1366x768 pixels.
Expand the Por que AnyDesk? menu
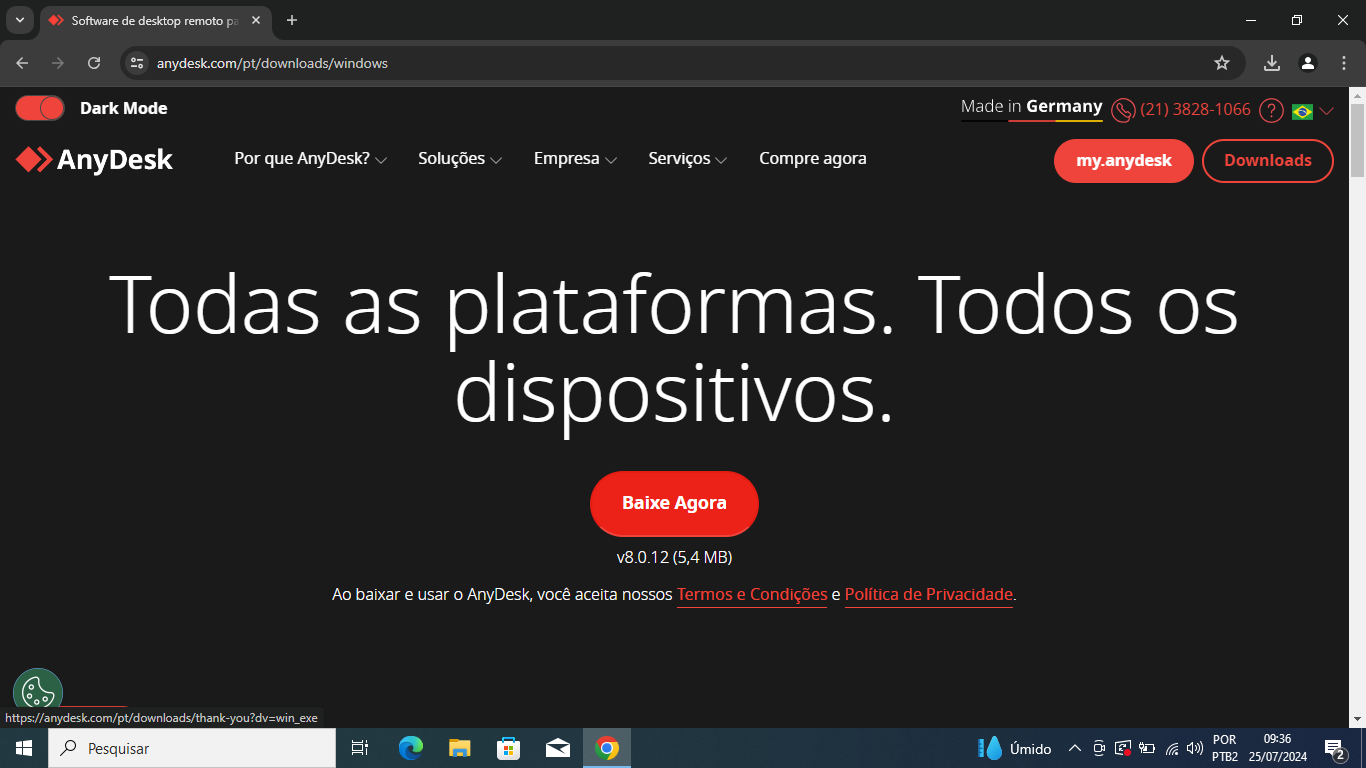coord(310,158)
